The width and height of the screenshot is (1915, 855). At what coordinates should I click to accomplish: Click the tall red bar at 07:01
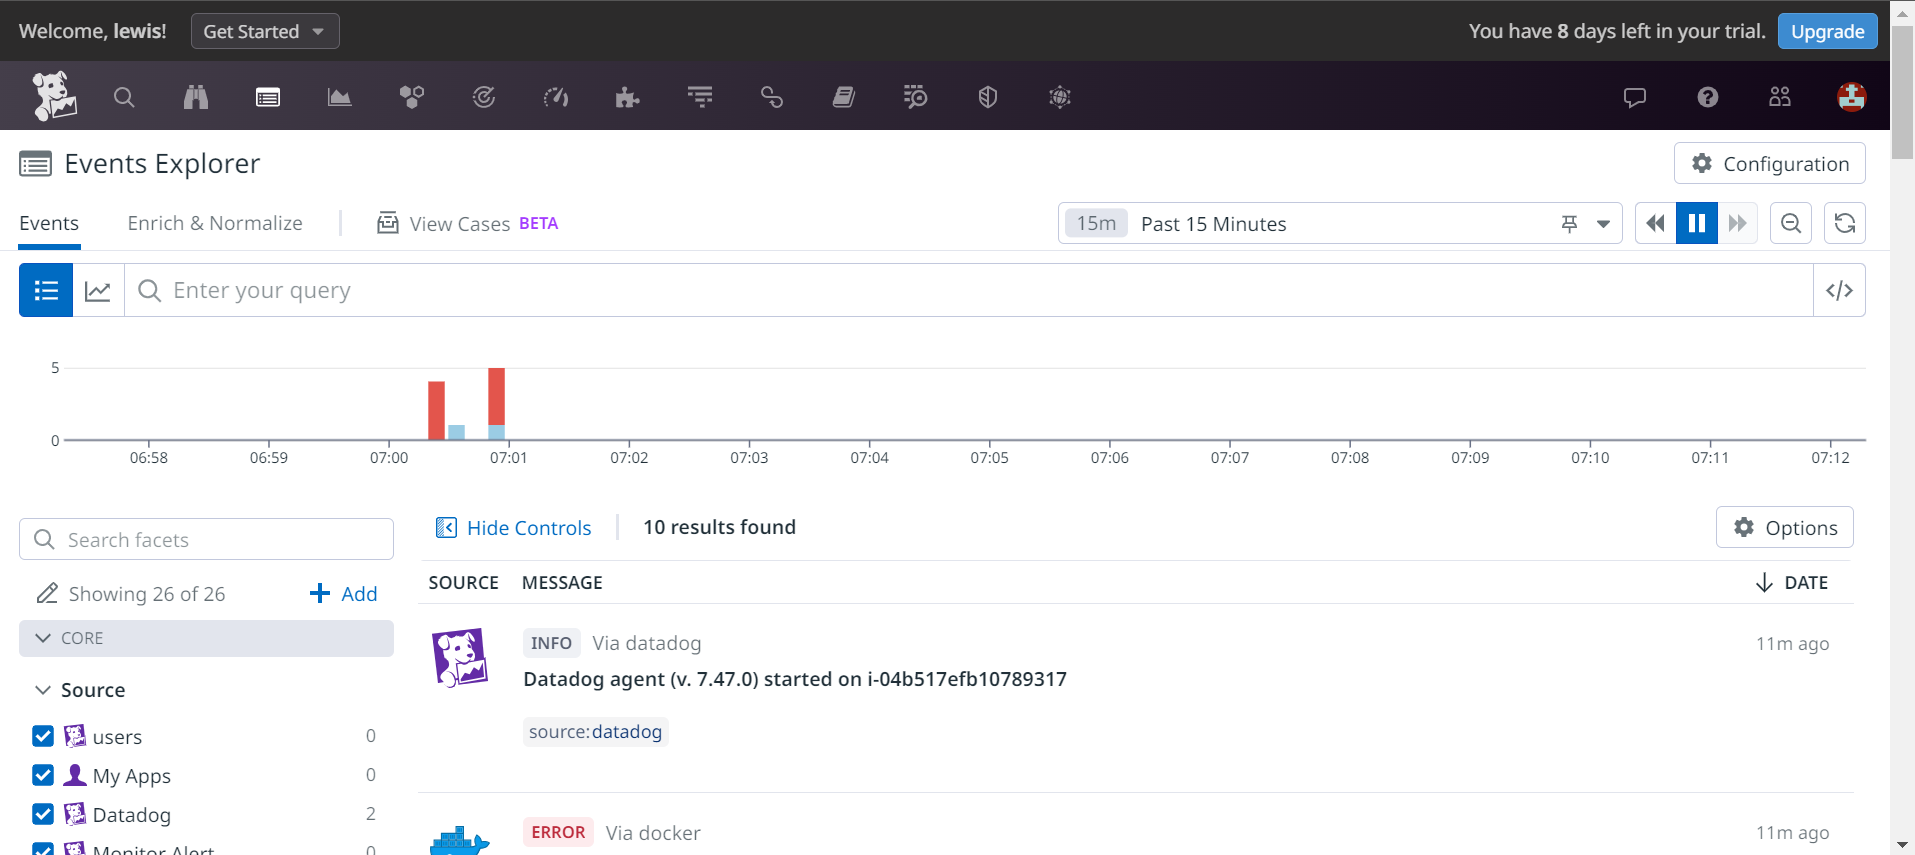point(497,396)
